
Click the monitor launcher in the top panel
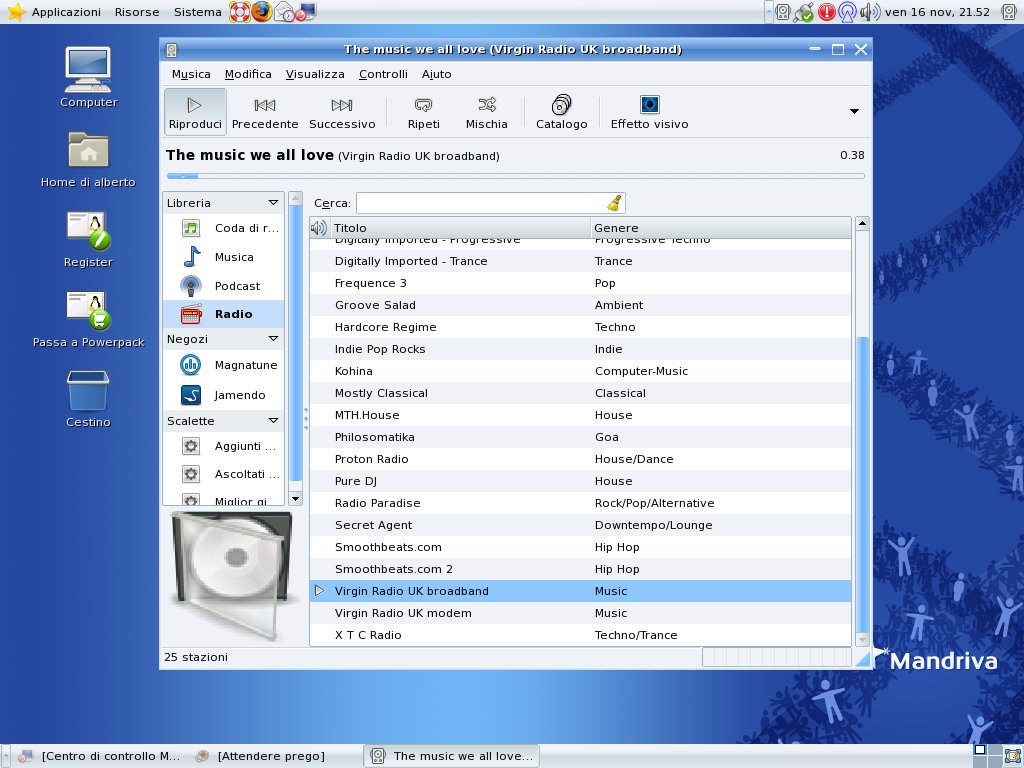click(306, 12)
